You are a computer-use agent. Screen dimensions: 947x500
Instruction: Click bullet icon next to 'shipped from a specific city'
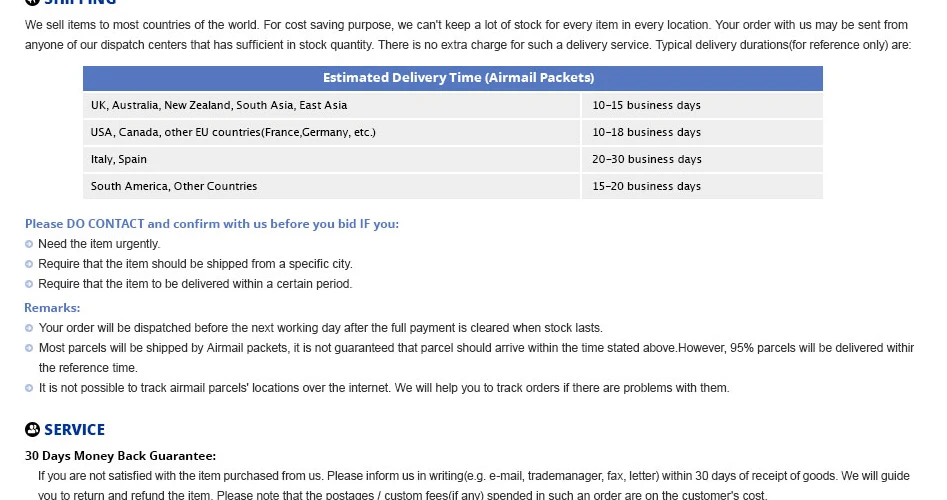29,264
